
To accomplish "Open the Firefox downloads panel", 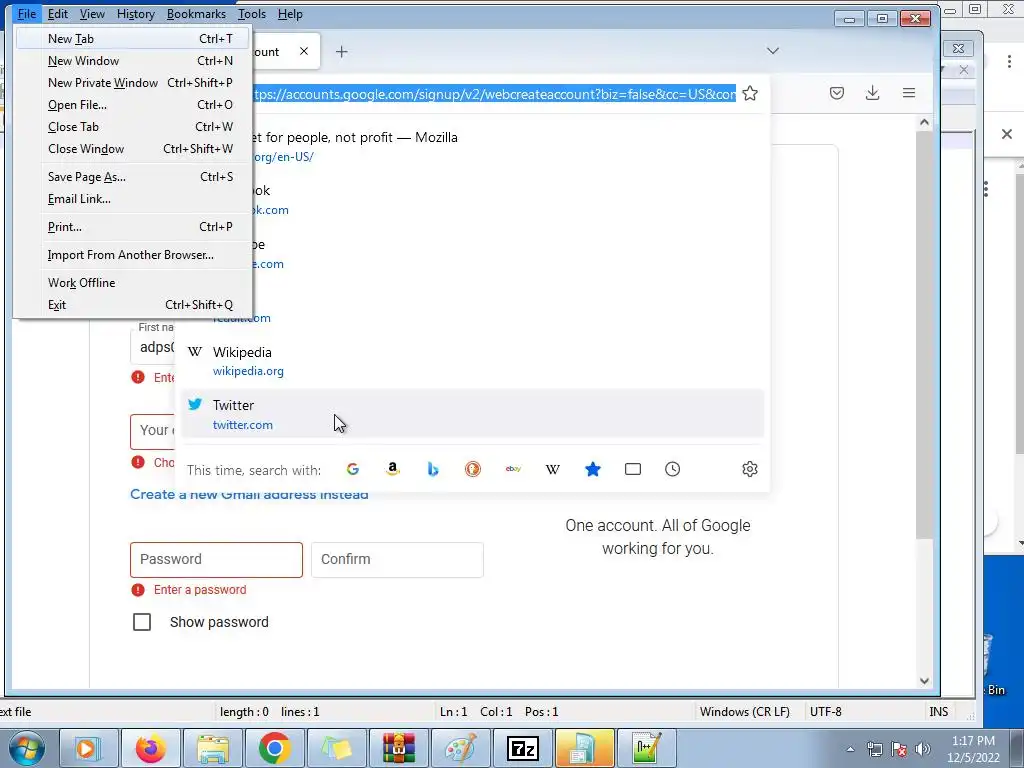I will (872, 93).
